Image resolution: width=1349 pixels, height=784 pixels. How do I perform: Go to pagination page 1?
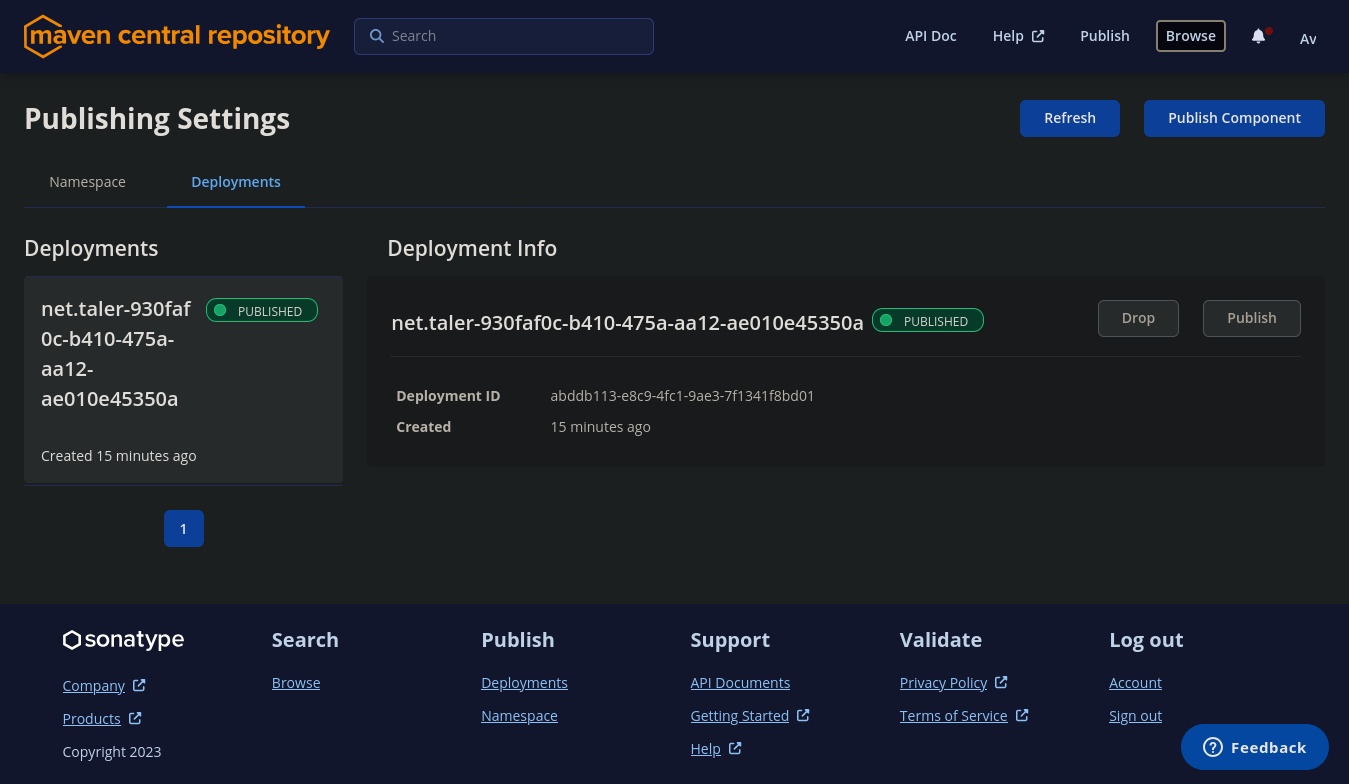pos(184,529)
